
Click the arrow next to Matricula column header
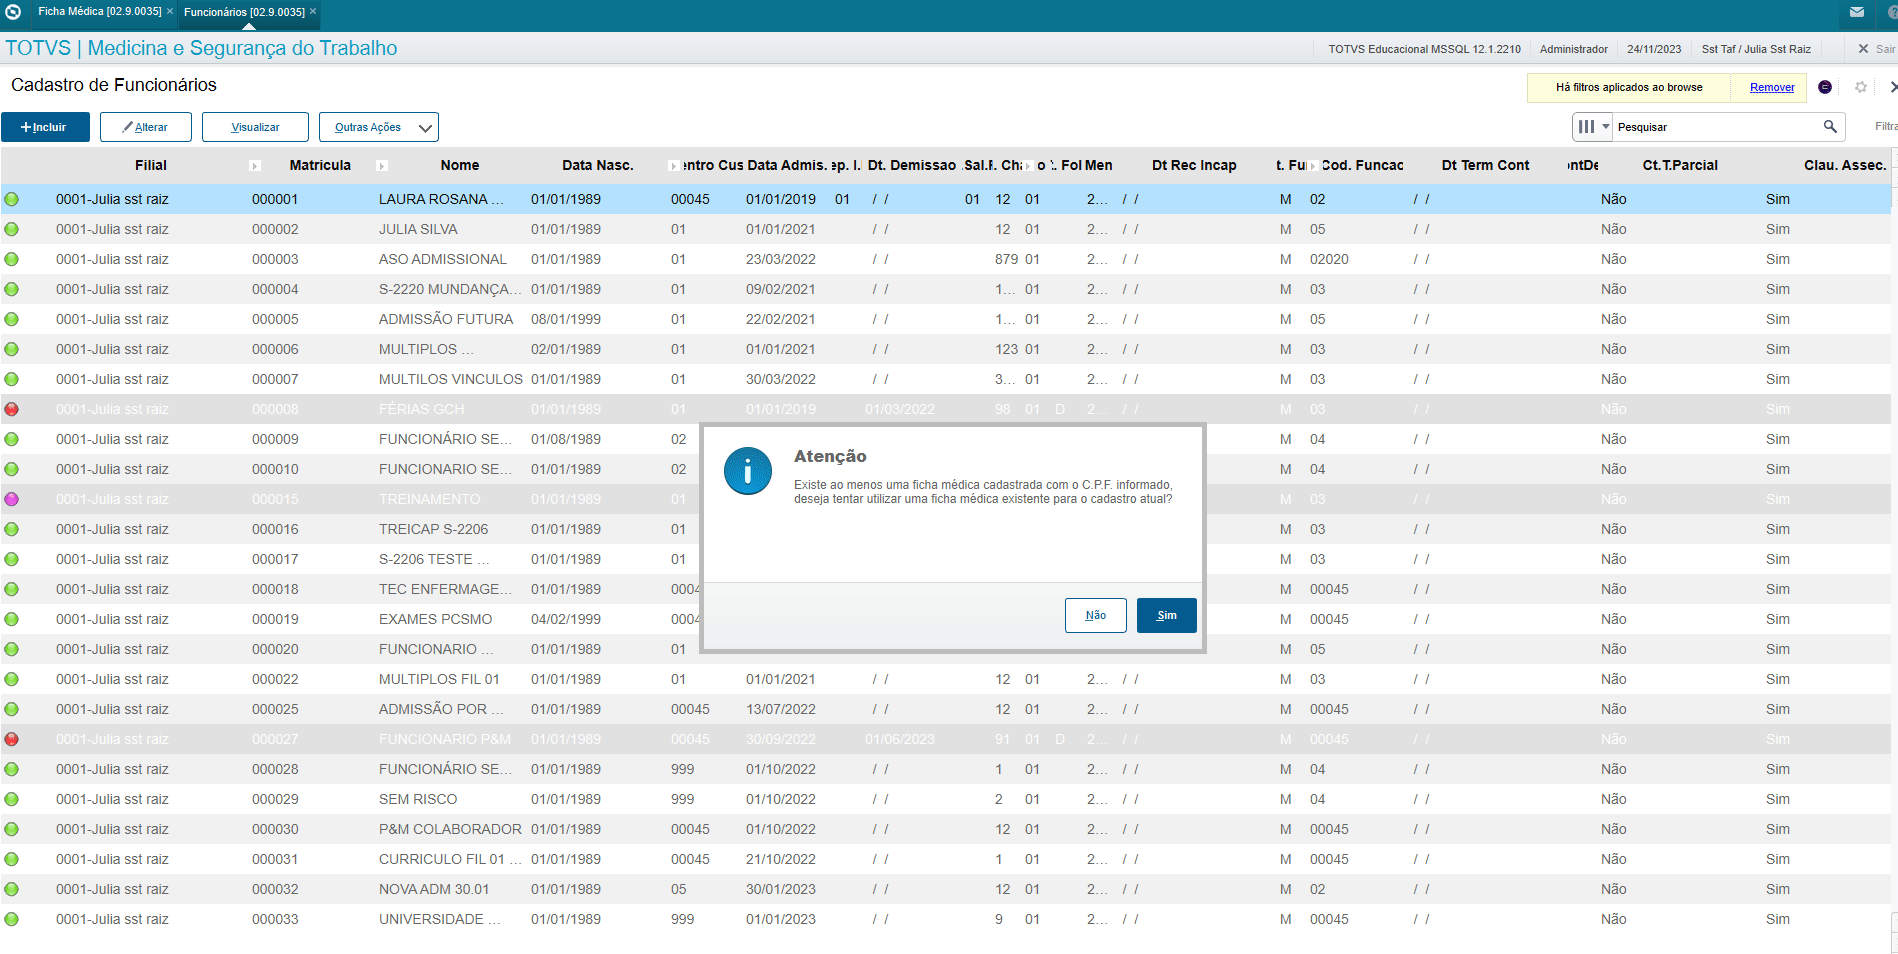(382, 166)
